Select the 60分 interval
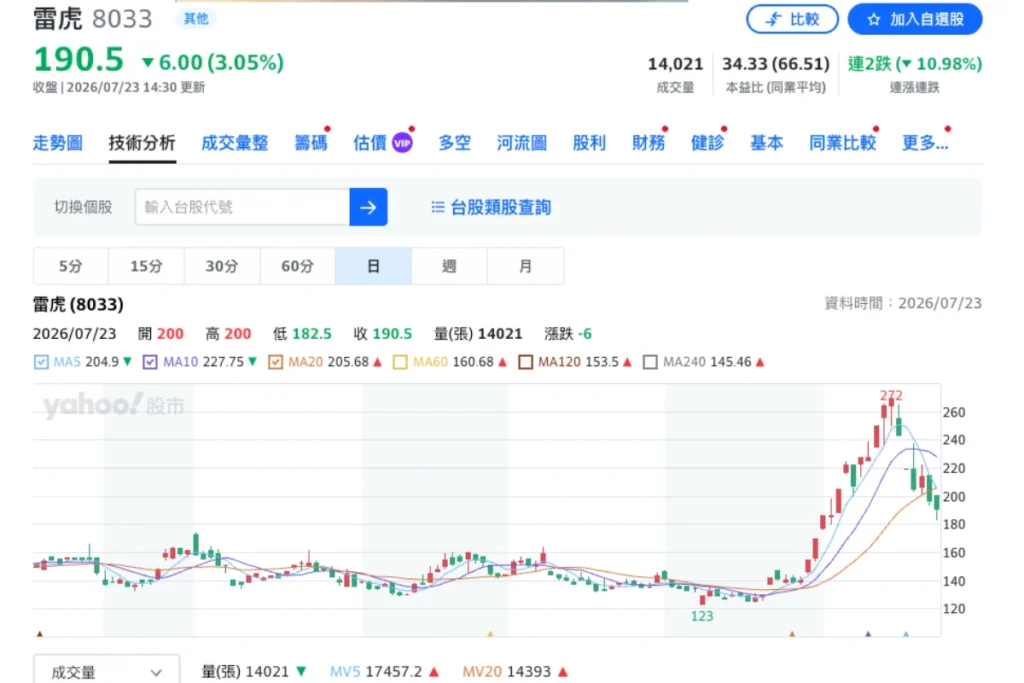Screen dimensions: 1024x683 (x=298, y=266)
